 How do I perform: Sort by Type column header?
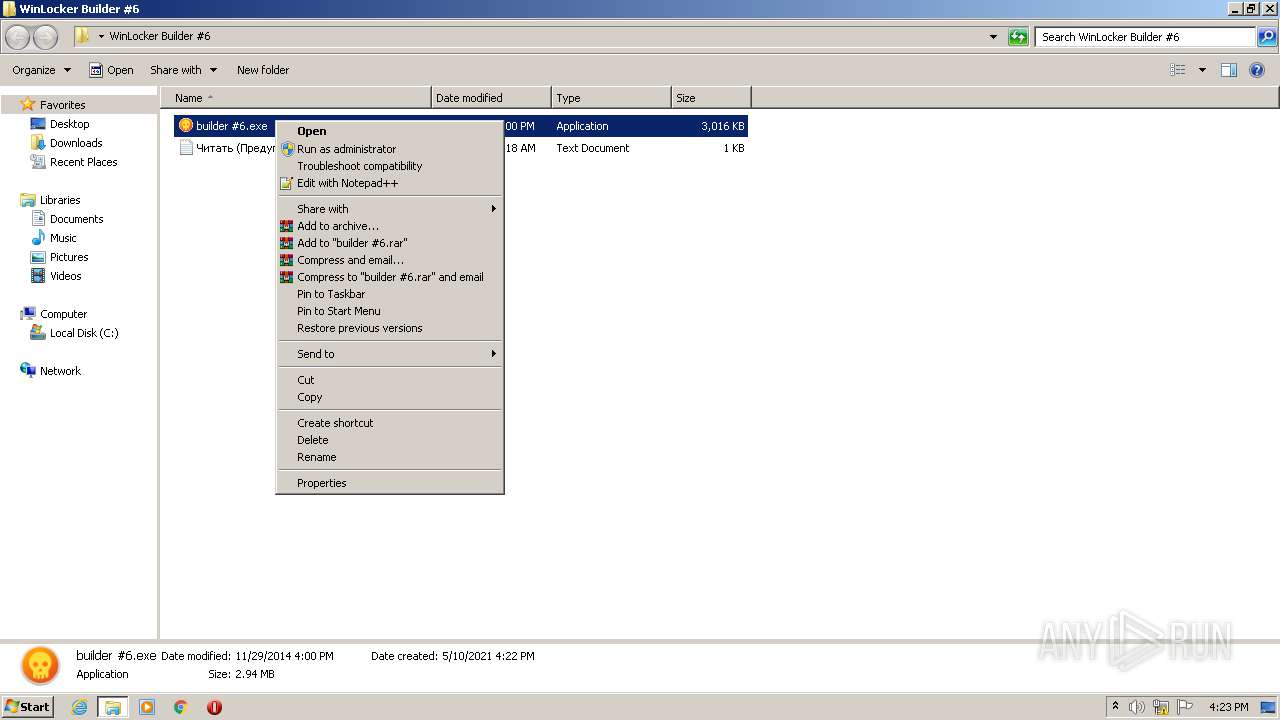(611, 98)
